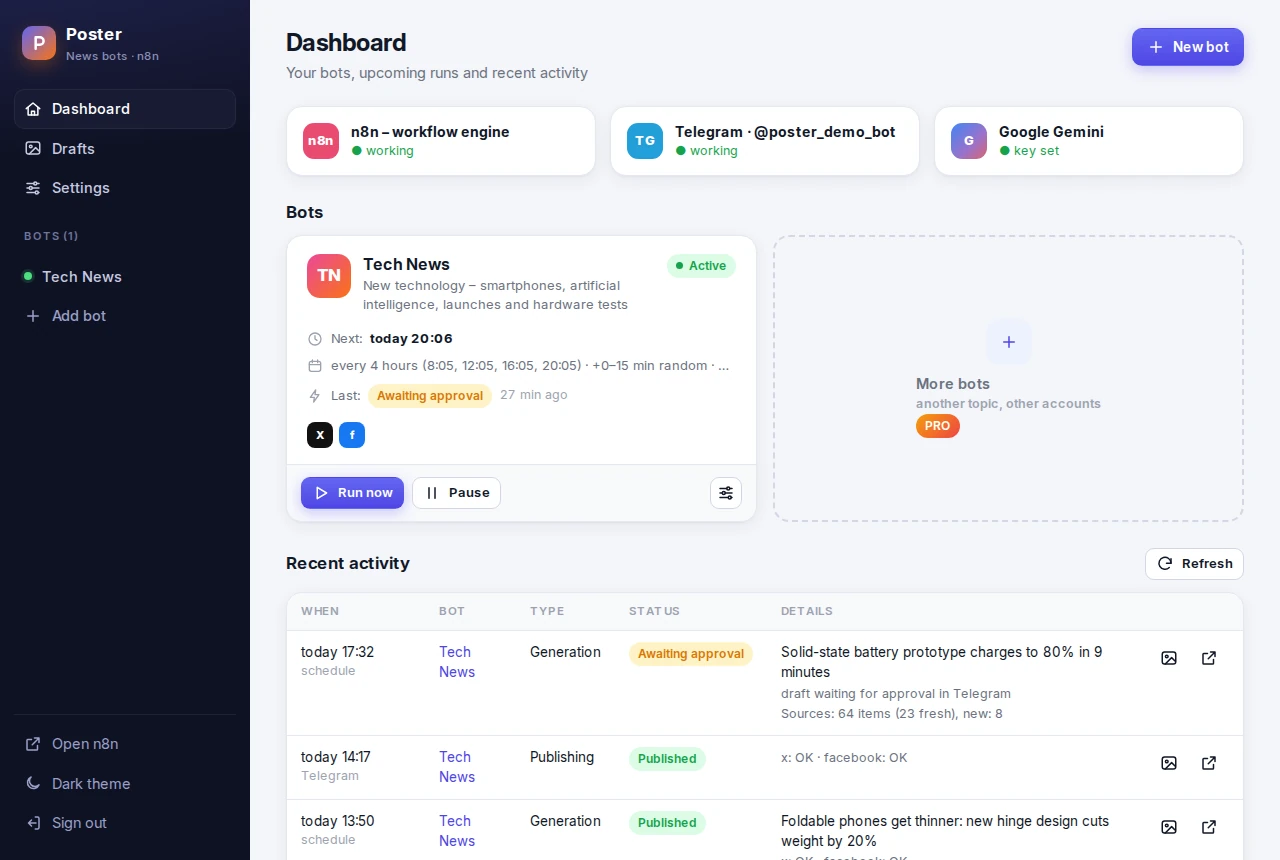Run the Tech News bot now
Image resolution: width=1280 pixels, height=860 pixels.
[353, 493]
